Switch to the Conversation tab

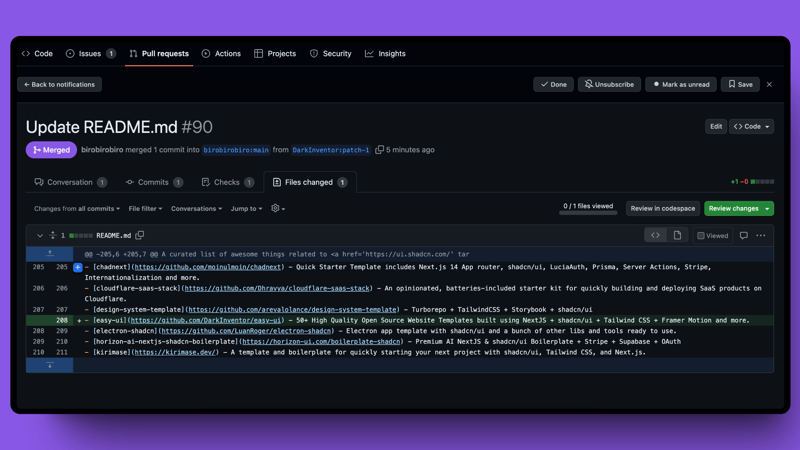coord(70,182)
